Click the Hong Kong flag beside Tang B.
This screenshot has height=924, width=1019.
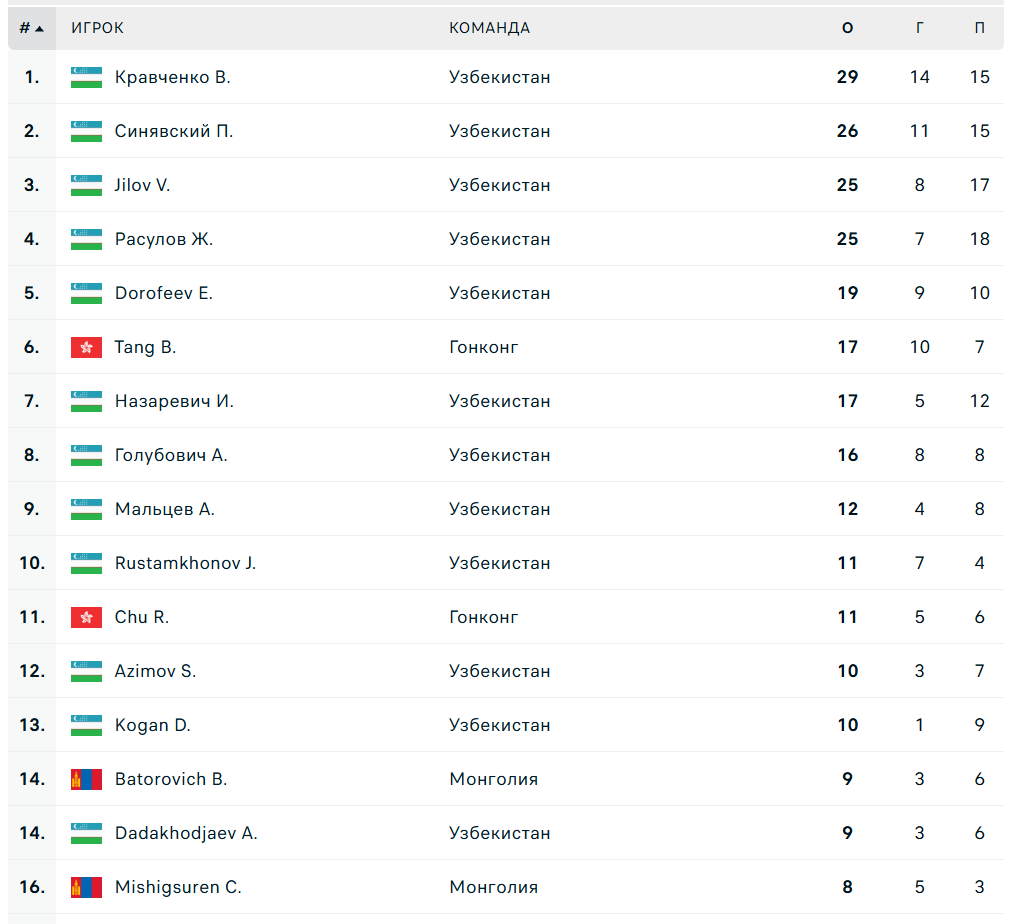click(86, 347)
